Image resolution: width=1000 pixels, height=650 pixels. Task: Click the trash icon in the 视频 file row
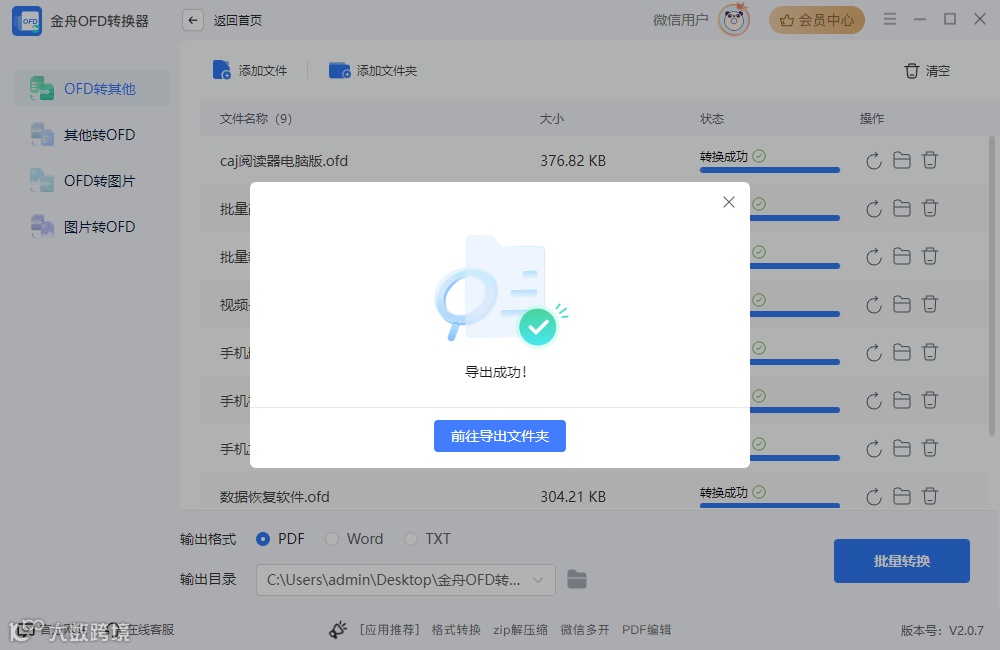pyautogui.click(x=930, y=304)
